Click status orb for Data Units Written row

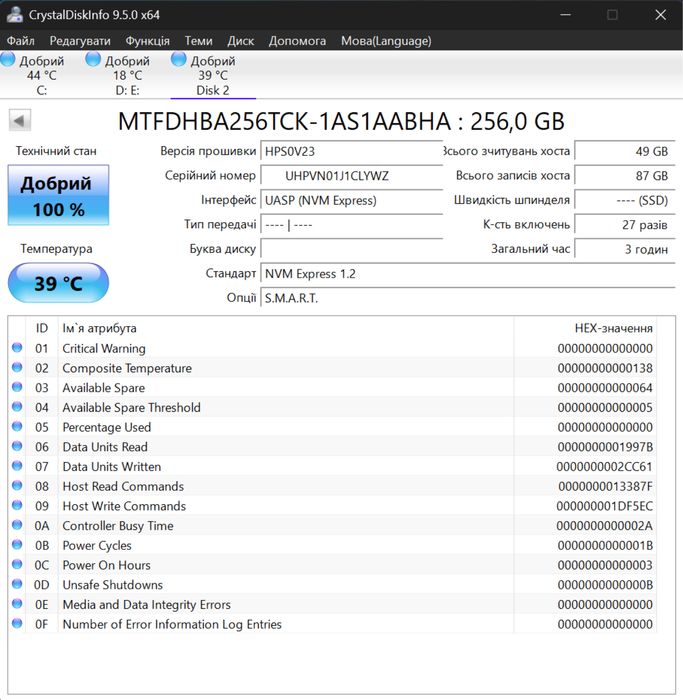[17, 466]
